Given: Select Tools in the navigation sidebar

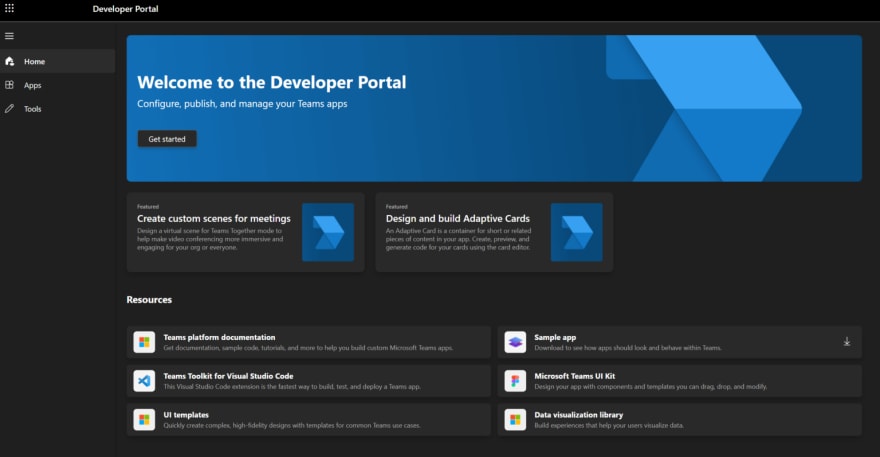Looking at the screenshot, I should [58, 108].
